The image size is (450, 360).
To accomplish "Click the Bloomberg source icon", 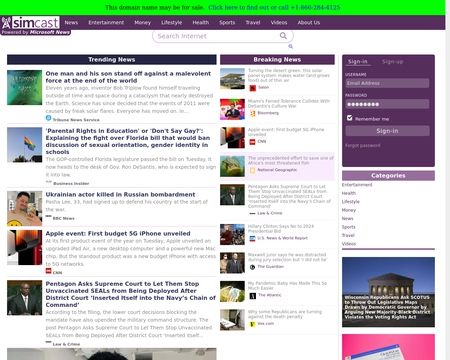I will pos(252,113).
